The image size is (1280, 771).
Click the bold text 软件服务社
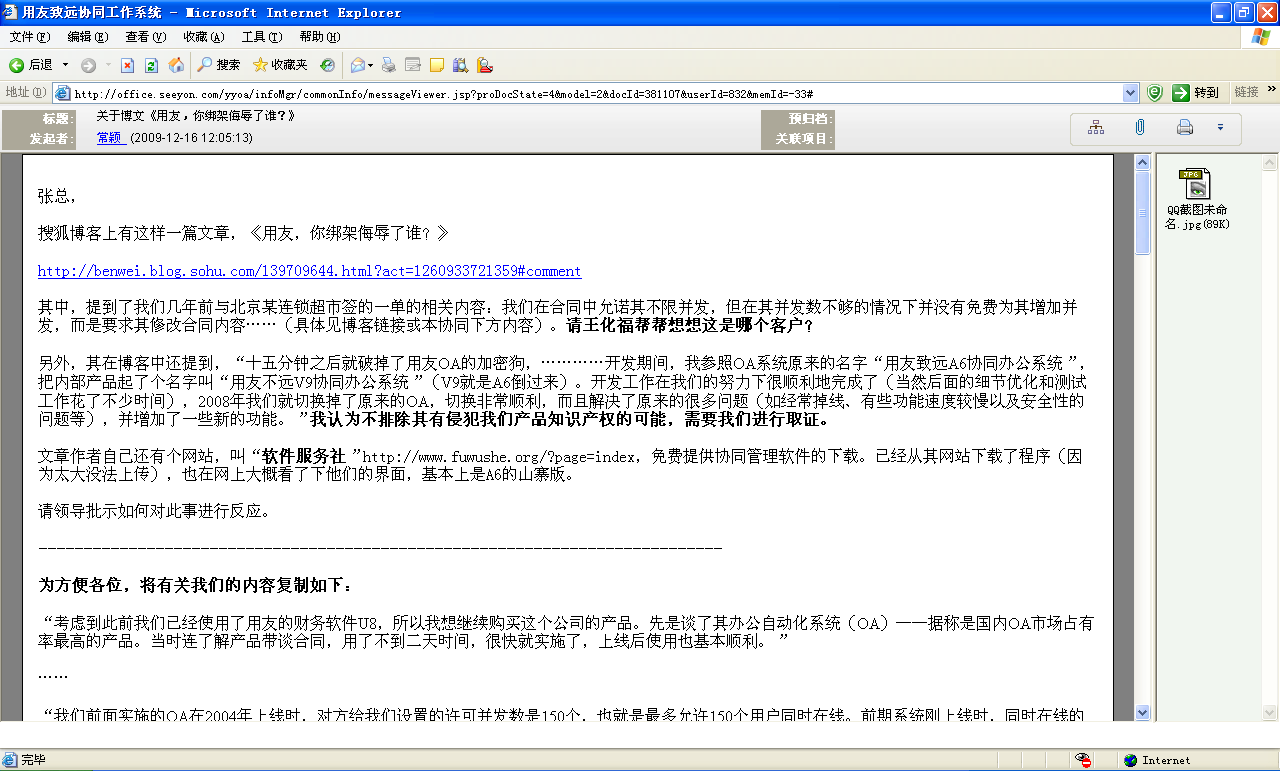(x=302, y=456)
